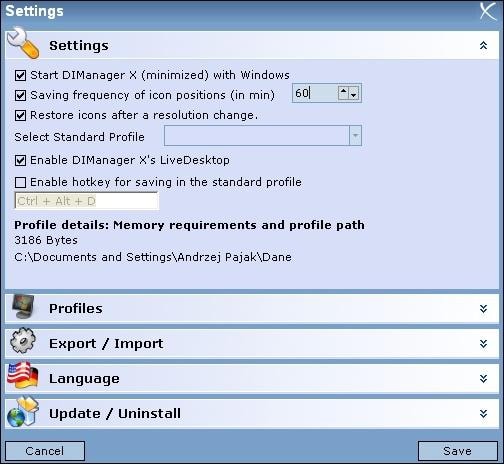The height and width of the screenshot is (465, 504).
Task: Enable hotkey for saving in standard profile
Action: coord(20,183)
